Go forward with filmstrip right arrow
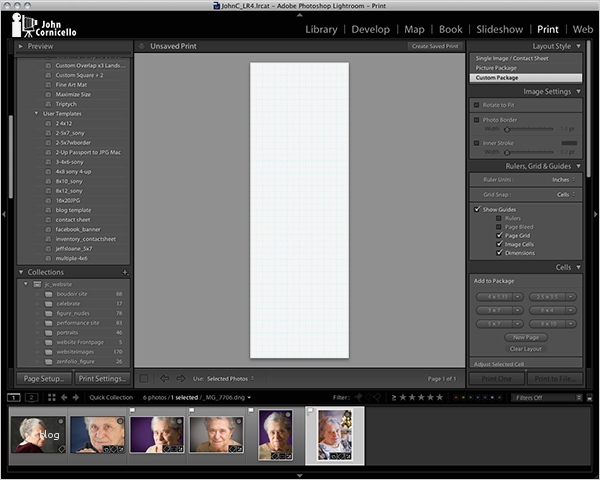 pyautogui.click(x=76, y=398)
